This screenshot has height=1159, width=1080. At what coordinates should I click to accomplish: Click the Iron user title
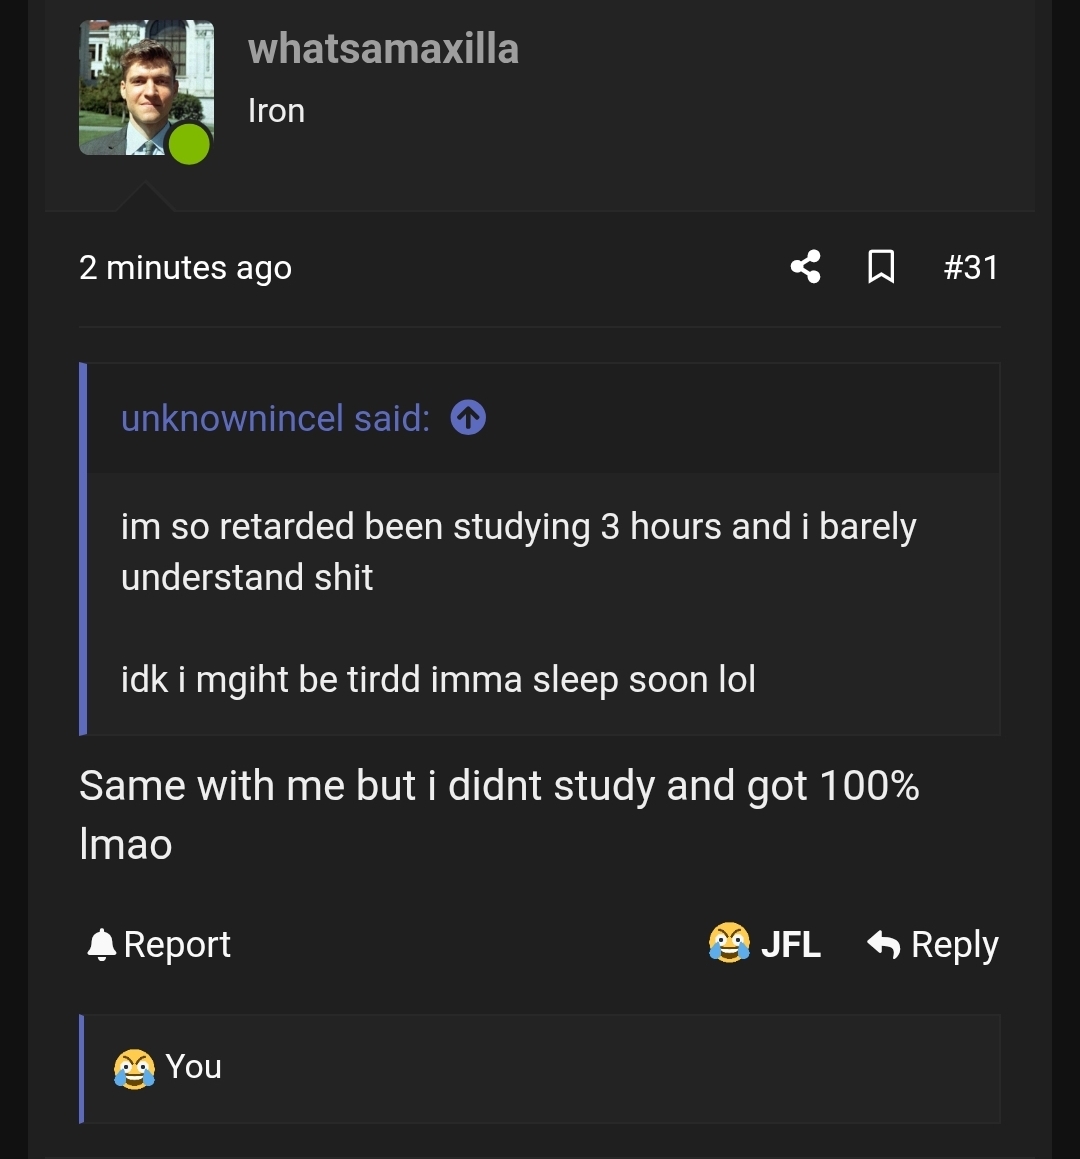click(276, 110)
